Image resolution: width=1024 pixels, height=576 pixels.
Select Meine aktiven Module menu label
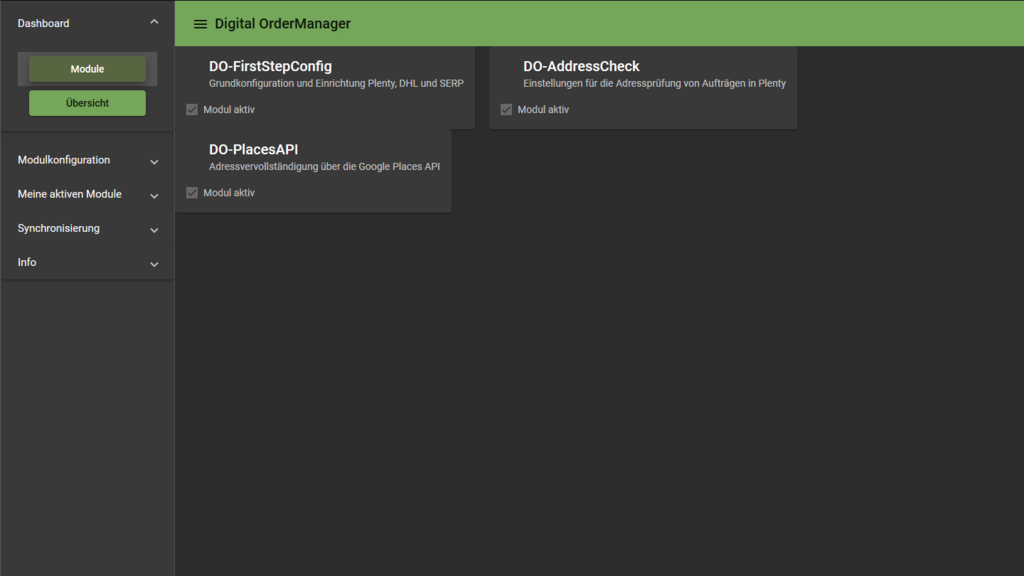(x=70, y=194)
